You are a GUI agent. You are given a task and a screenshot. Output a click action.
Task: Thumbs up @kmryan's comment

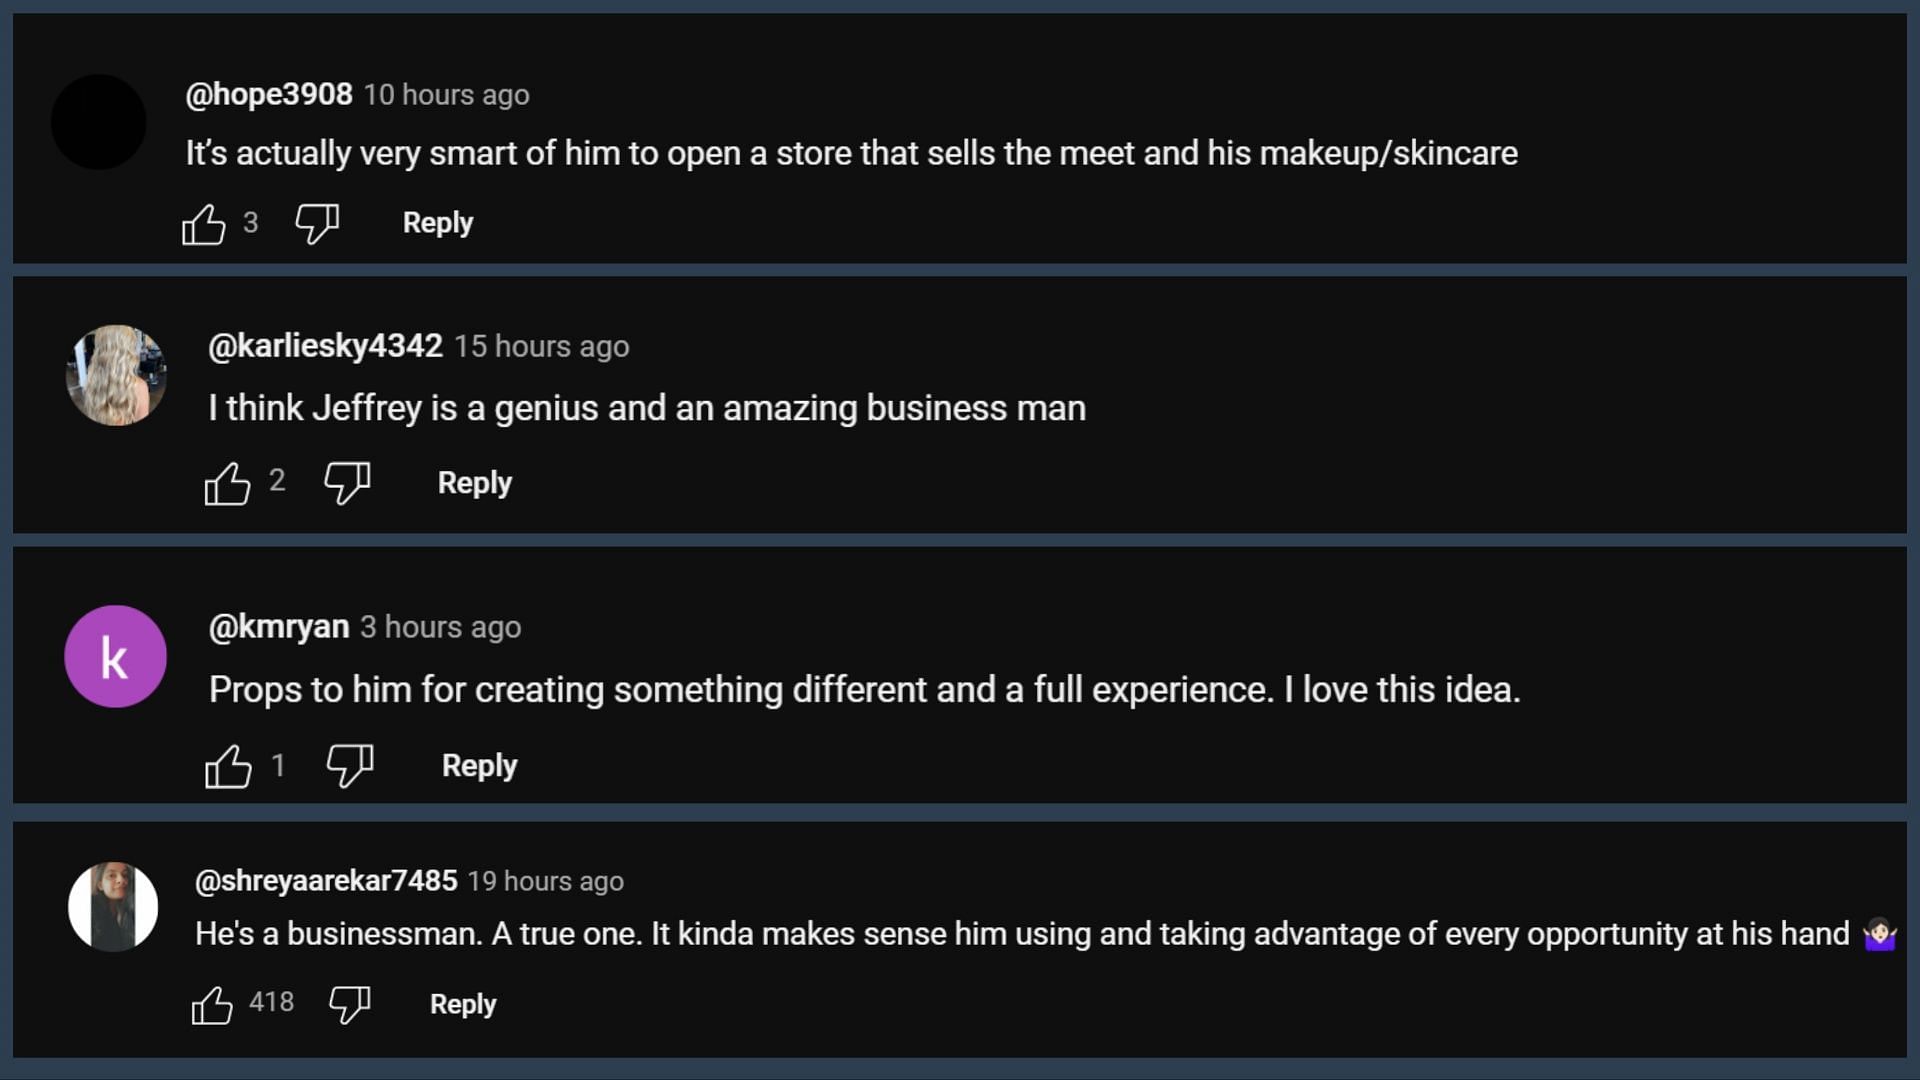228,767
